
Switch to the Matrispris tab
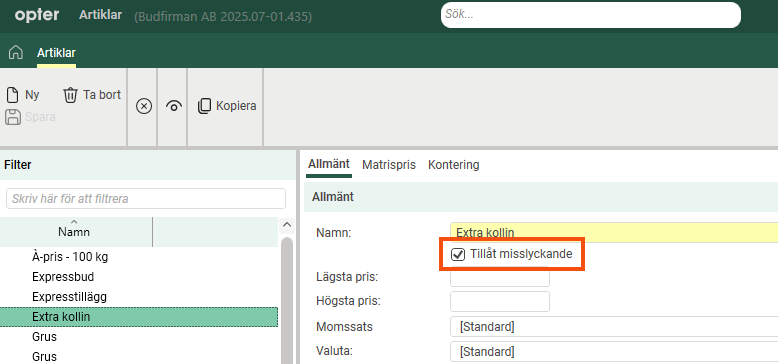pos(389,165)
